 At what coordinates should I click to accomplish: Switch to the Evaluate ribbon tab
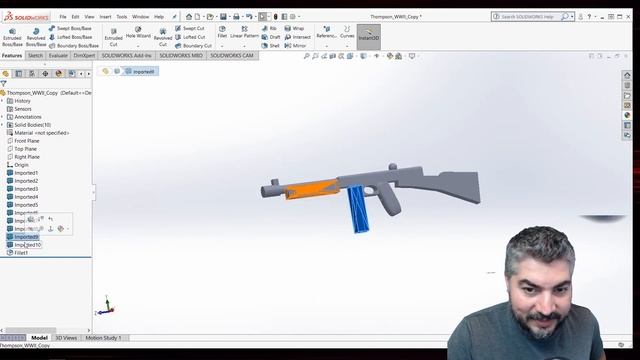(58, 56)
